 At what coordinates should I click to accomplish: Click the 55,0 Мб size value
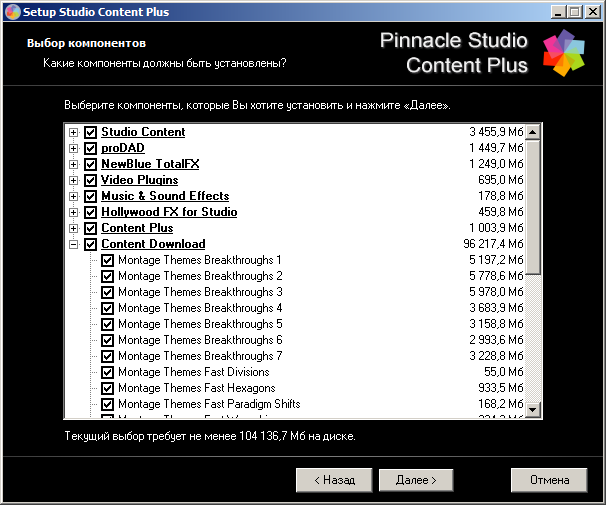pos(504,372)
